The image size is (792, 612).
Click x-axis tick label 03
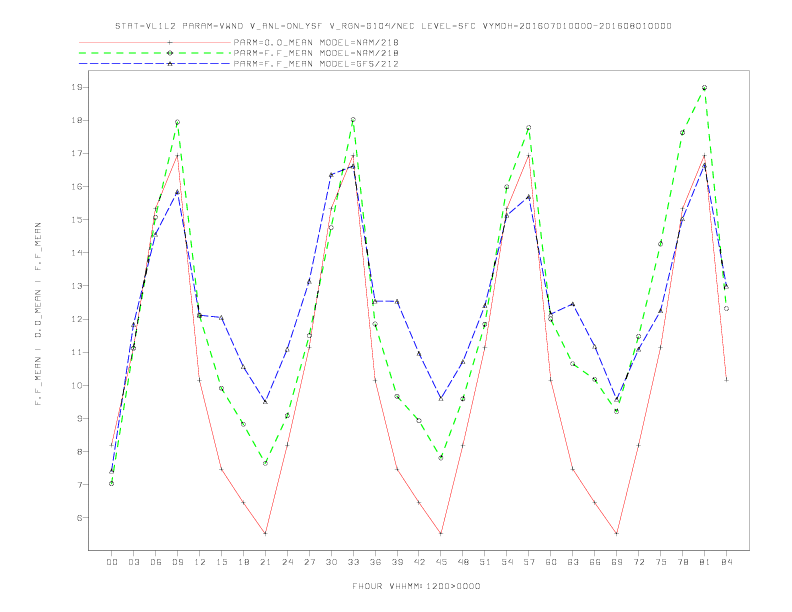134,562
